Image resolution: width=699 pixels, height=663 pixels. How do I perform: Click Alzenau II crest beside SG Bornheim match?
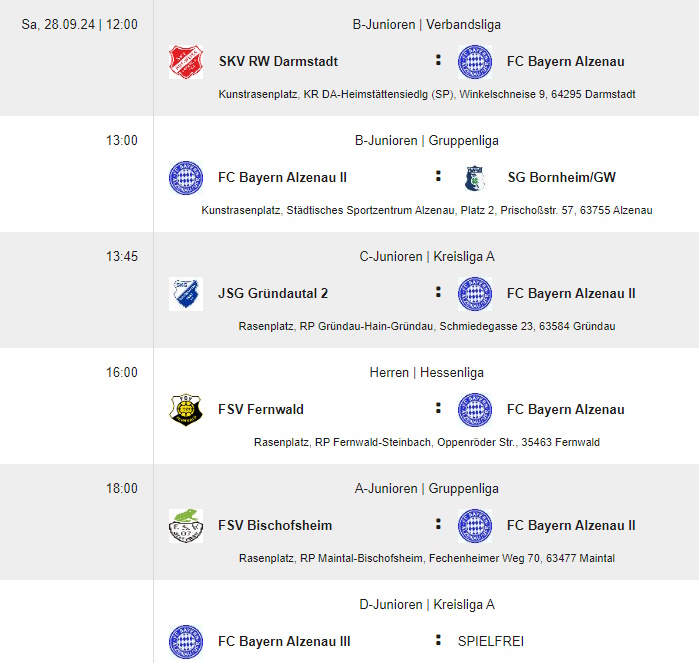186,178
